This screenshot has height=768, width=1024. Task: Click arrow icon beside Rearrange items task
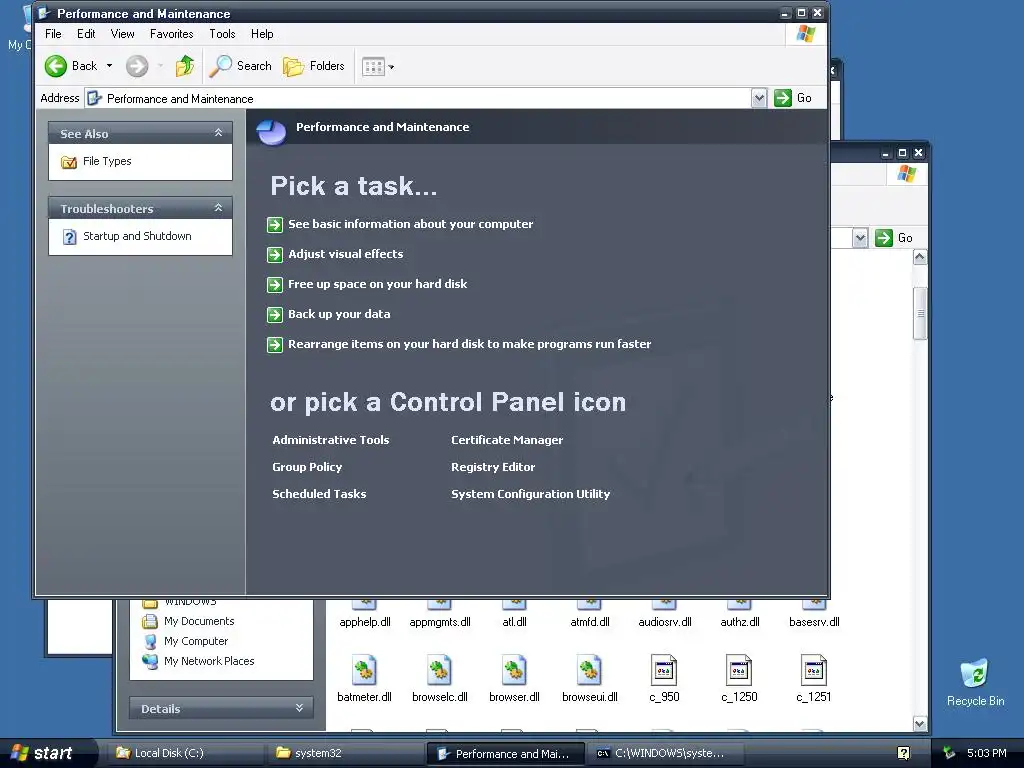click(x=275, y=345)
